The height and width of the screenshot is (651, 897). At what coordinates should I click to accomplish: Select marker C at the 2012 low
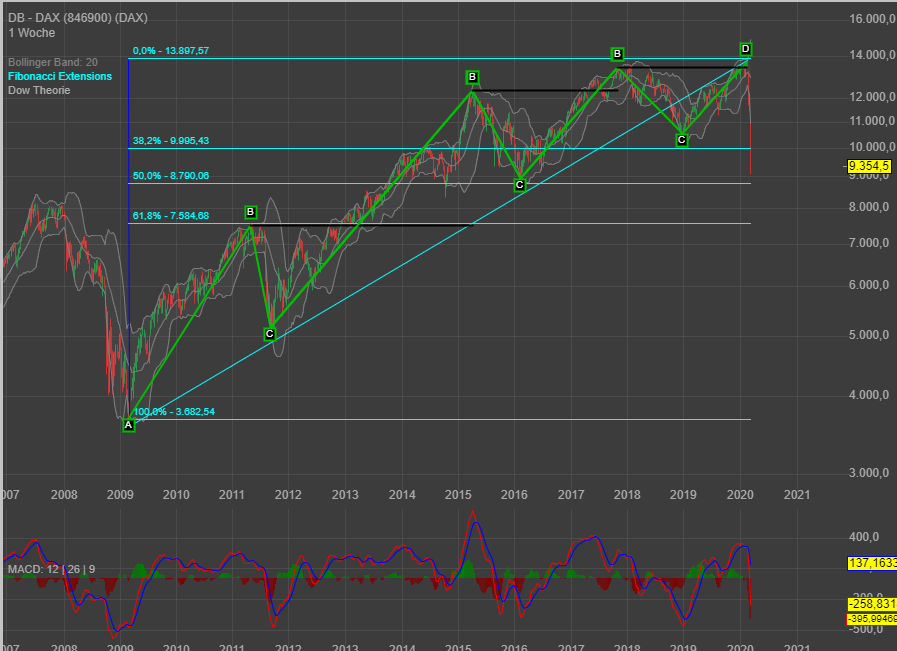coord(268,332)
